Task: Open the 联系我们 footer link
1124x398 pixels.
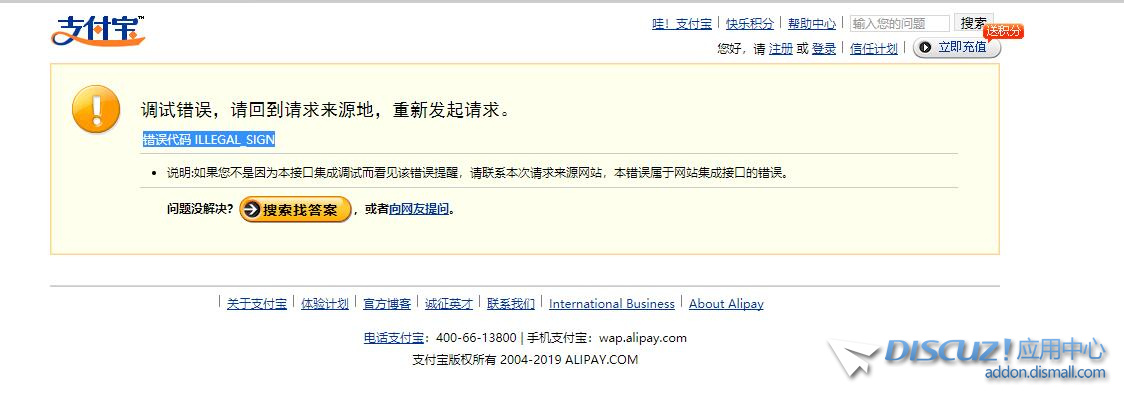Action: tap(511, 304)
